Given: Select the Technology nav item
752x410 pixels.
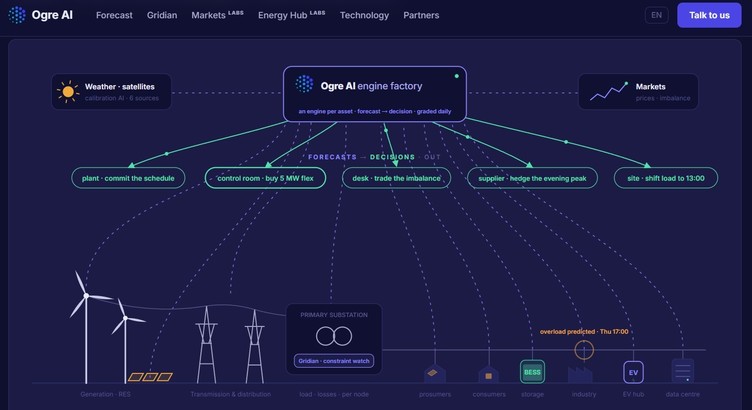Looking at the screenshot, I should coord(364,15).
